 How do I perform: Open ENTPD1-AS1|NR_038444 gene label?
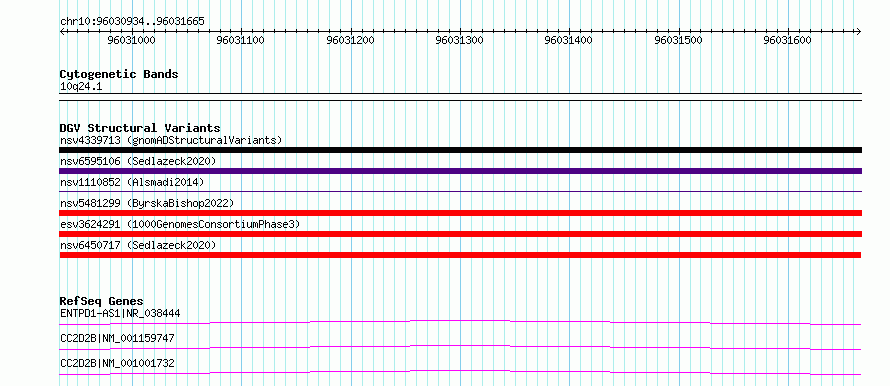tap(120, 313)
